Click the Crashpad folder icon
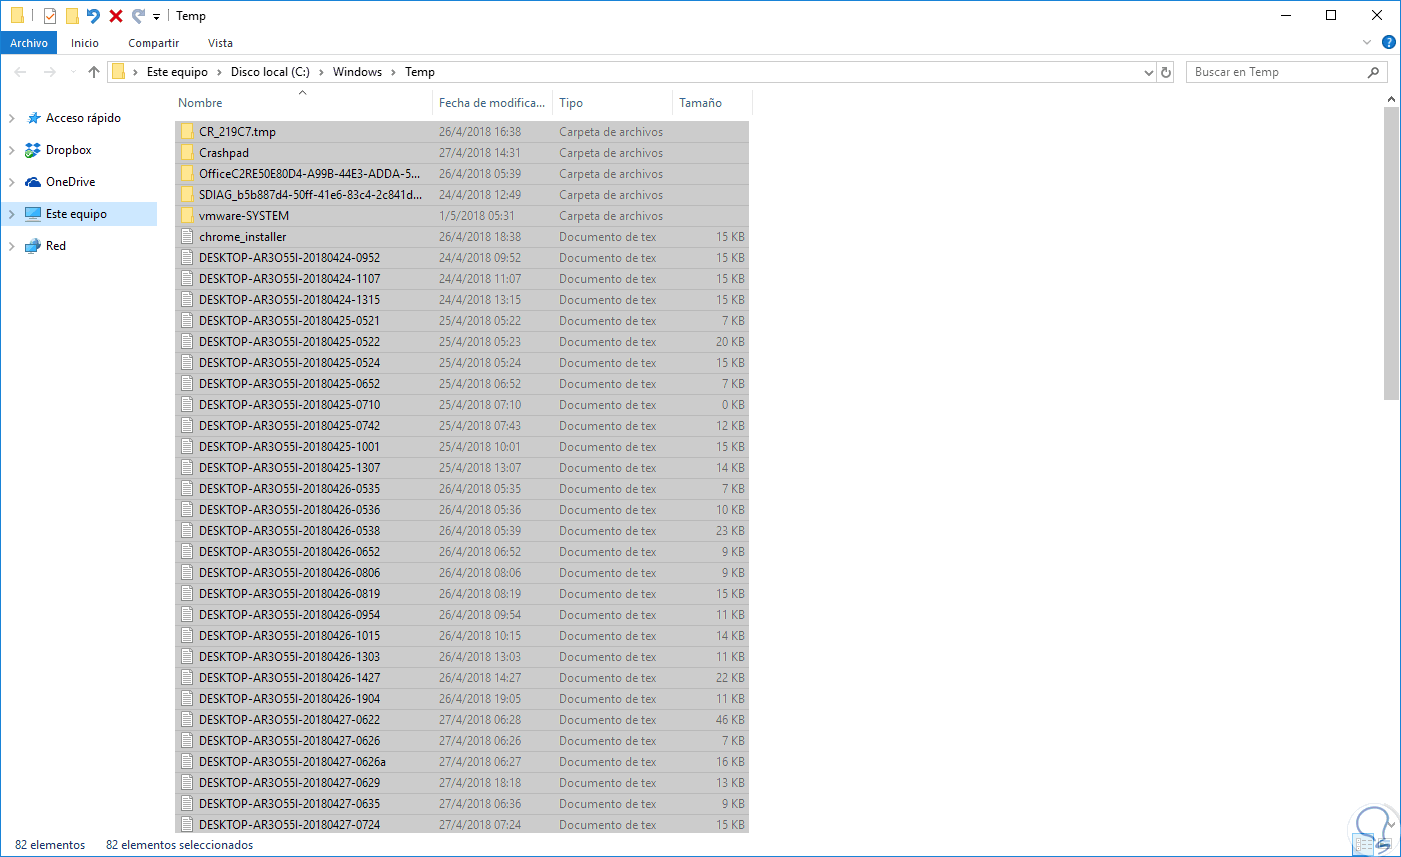This screenshot has width=1401, height=857. (x=187, y=153)
